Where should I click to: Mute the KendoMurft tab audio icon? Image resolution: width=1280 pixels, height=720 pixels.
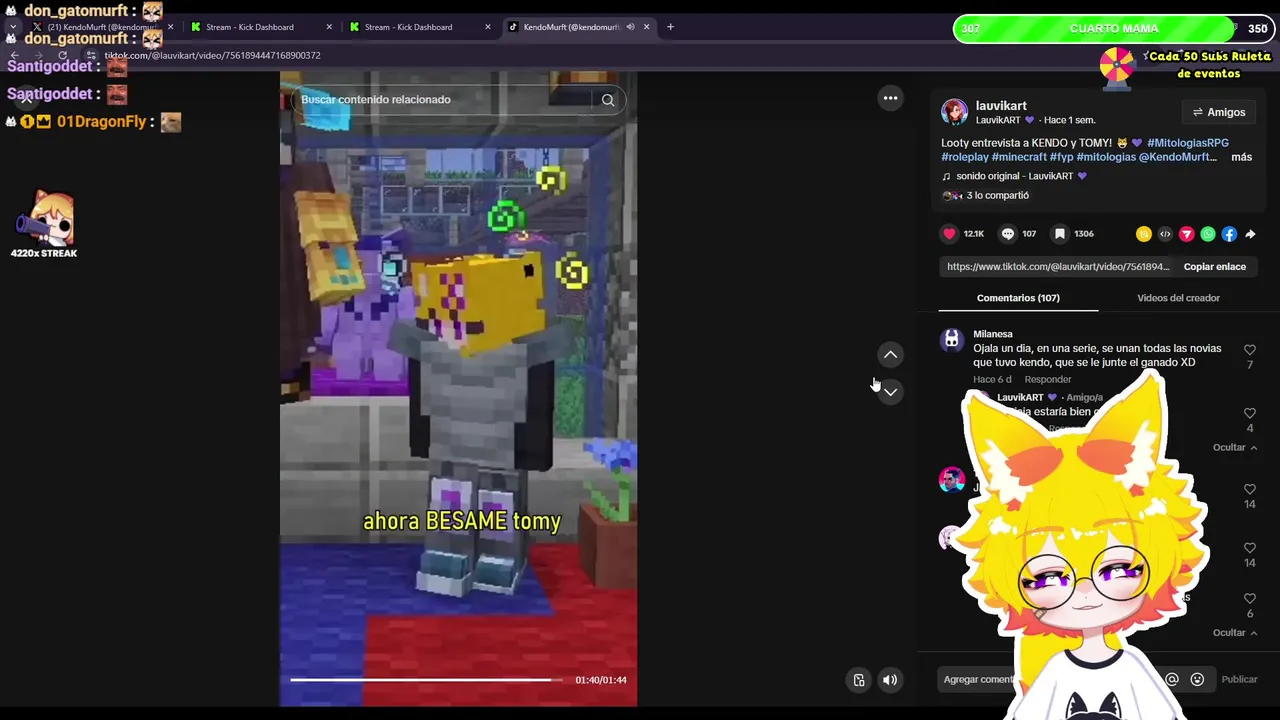click(630, 27)
